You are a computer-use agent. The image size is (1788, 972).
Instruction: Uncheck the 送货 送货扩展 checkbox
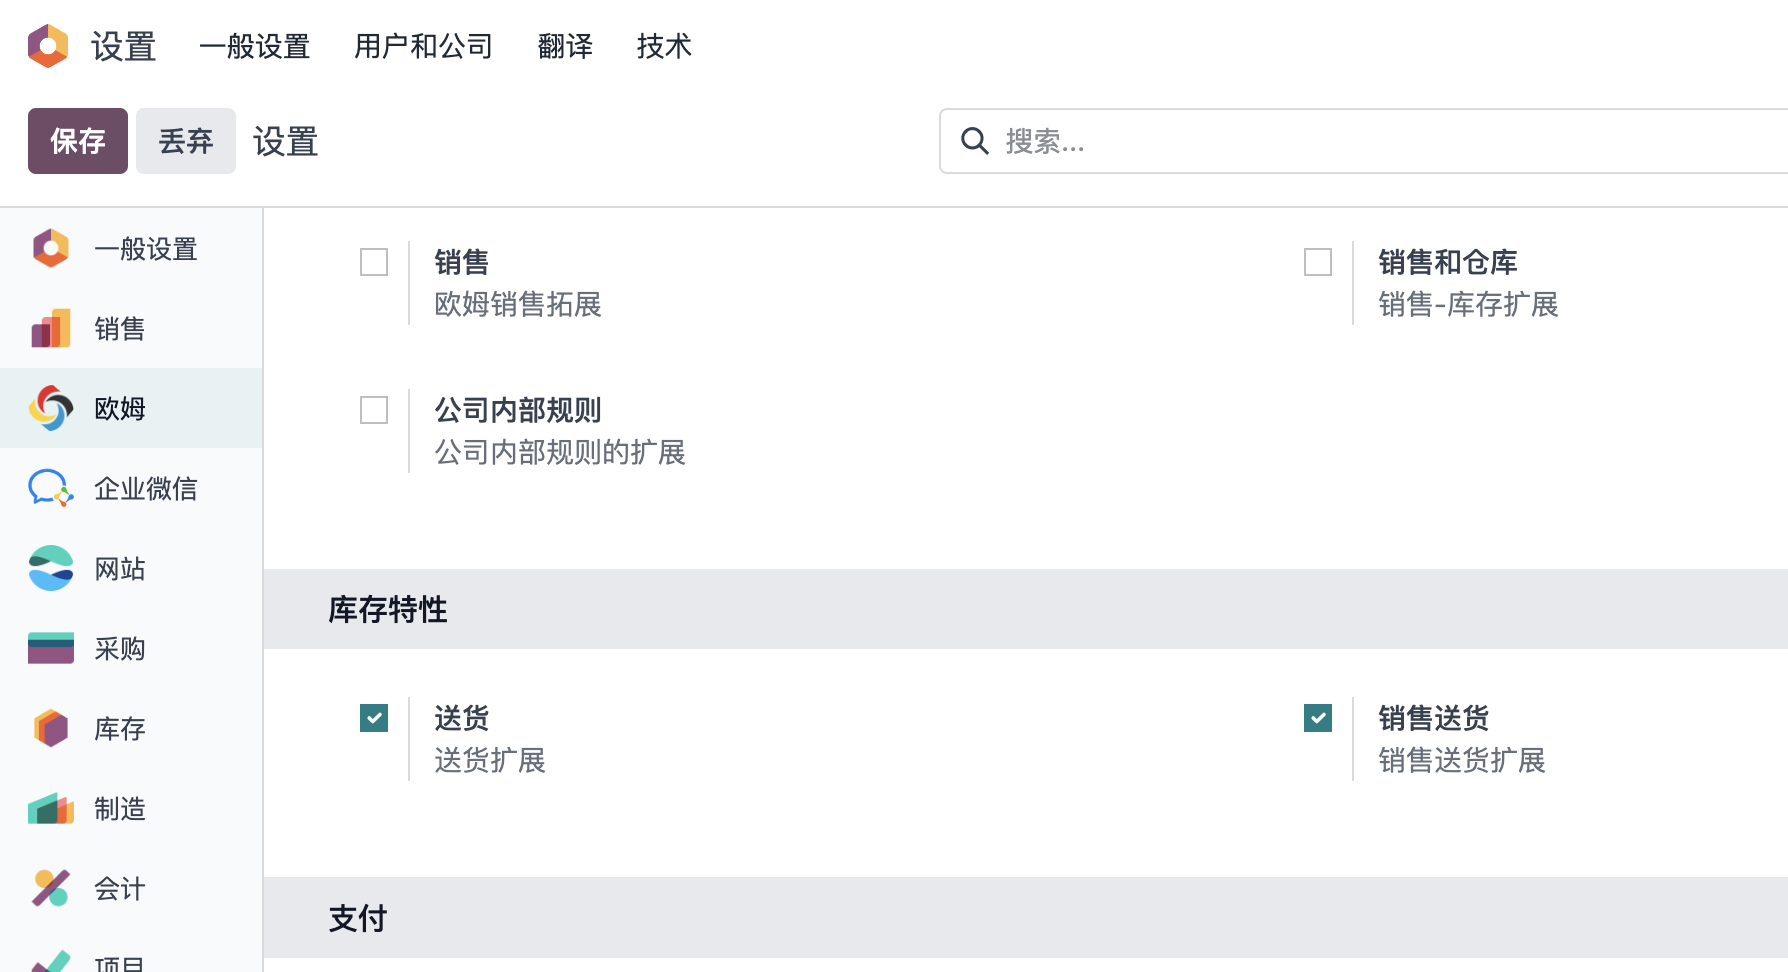tap(374, 718)
